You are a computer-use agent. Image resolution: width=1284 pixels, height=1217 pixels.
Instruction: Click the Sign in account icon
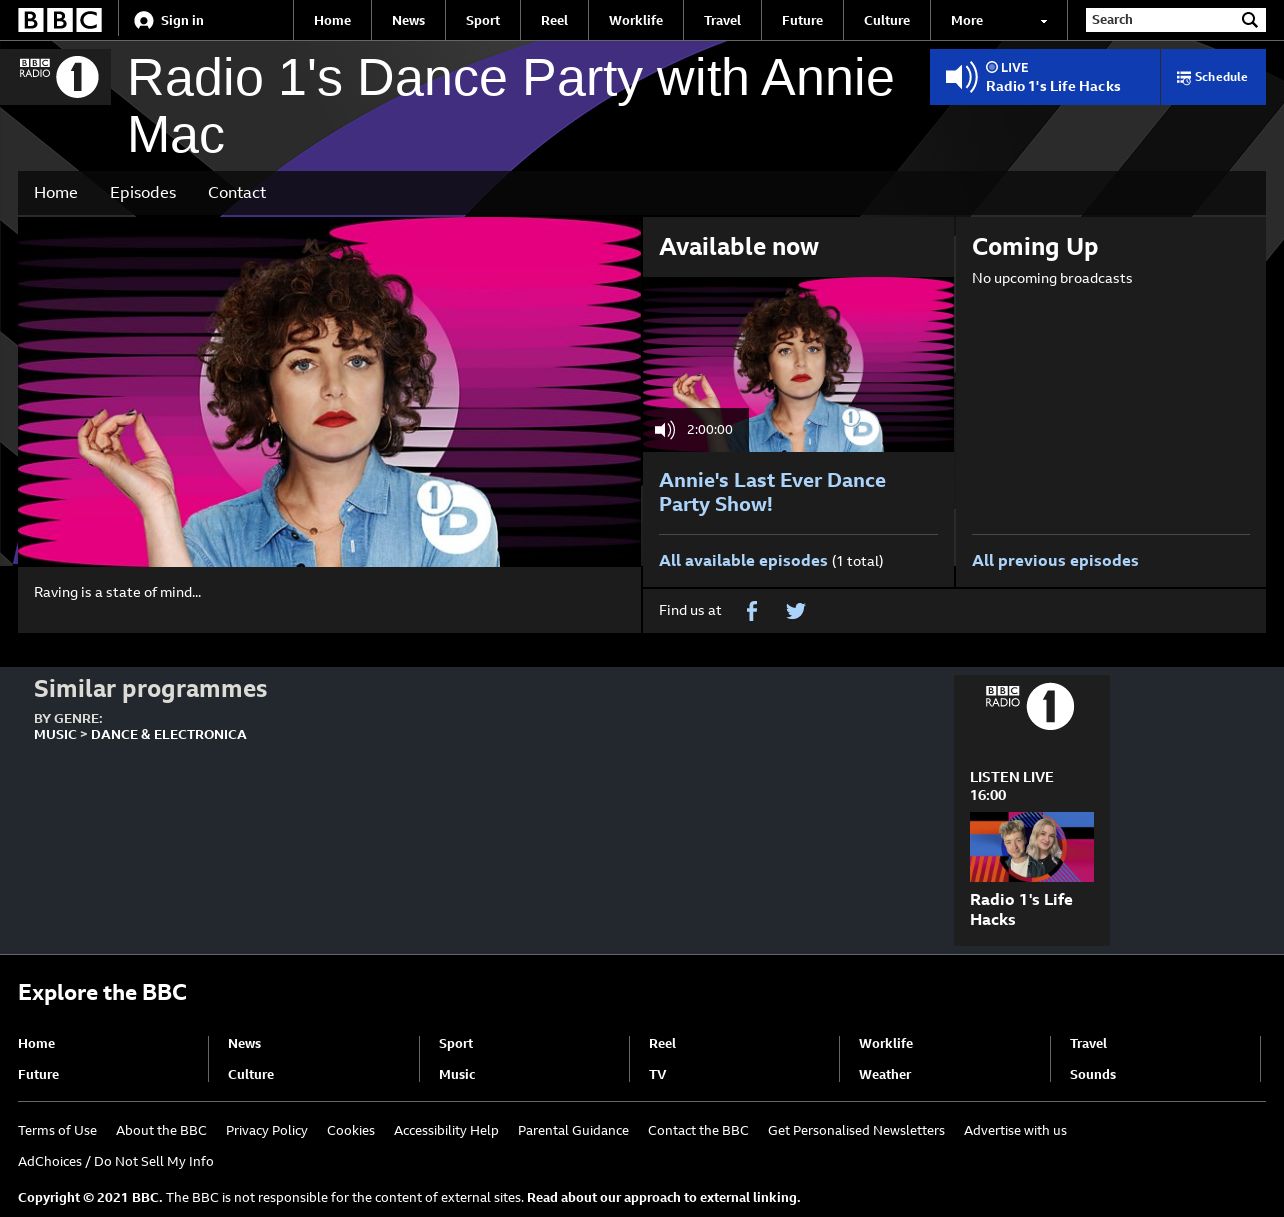tap(144, 20)
